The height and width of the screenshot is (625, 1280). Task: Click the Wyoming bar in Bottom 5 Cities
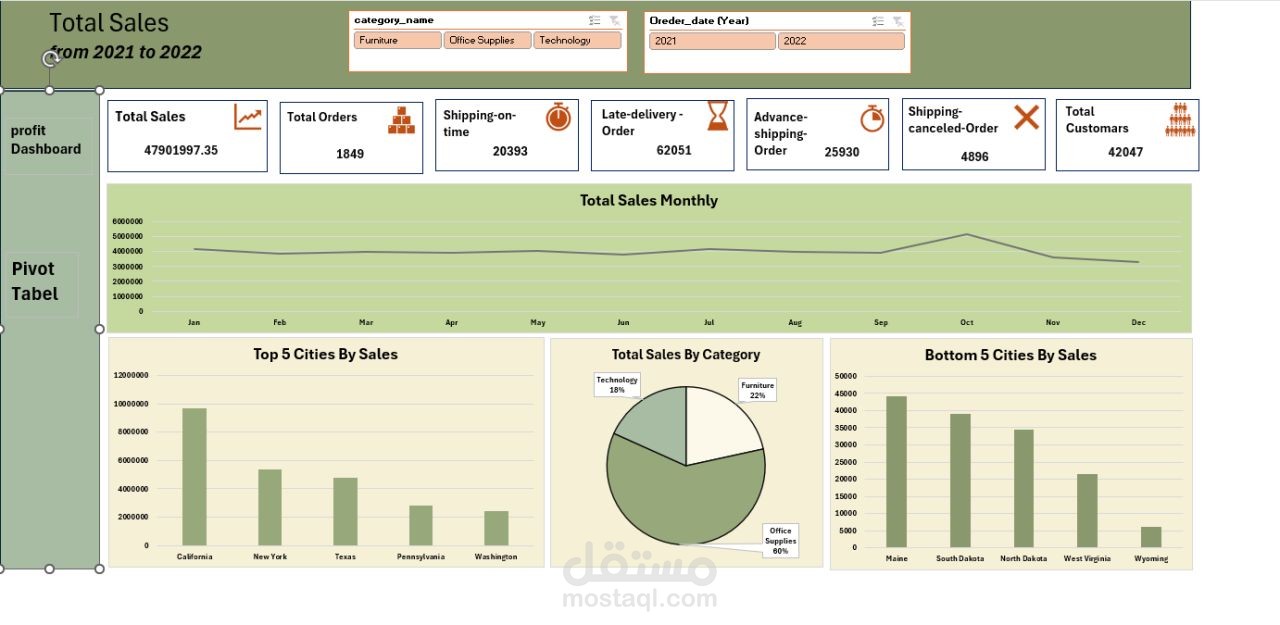tap(1150, 537)
